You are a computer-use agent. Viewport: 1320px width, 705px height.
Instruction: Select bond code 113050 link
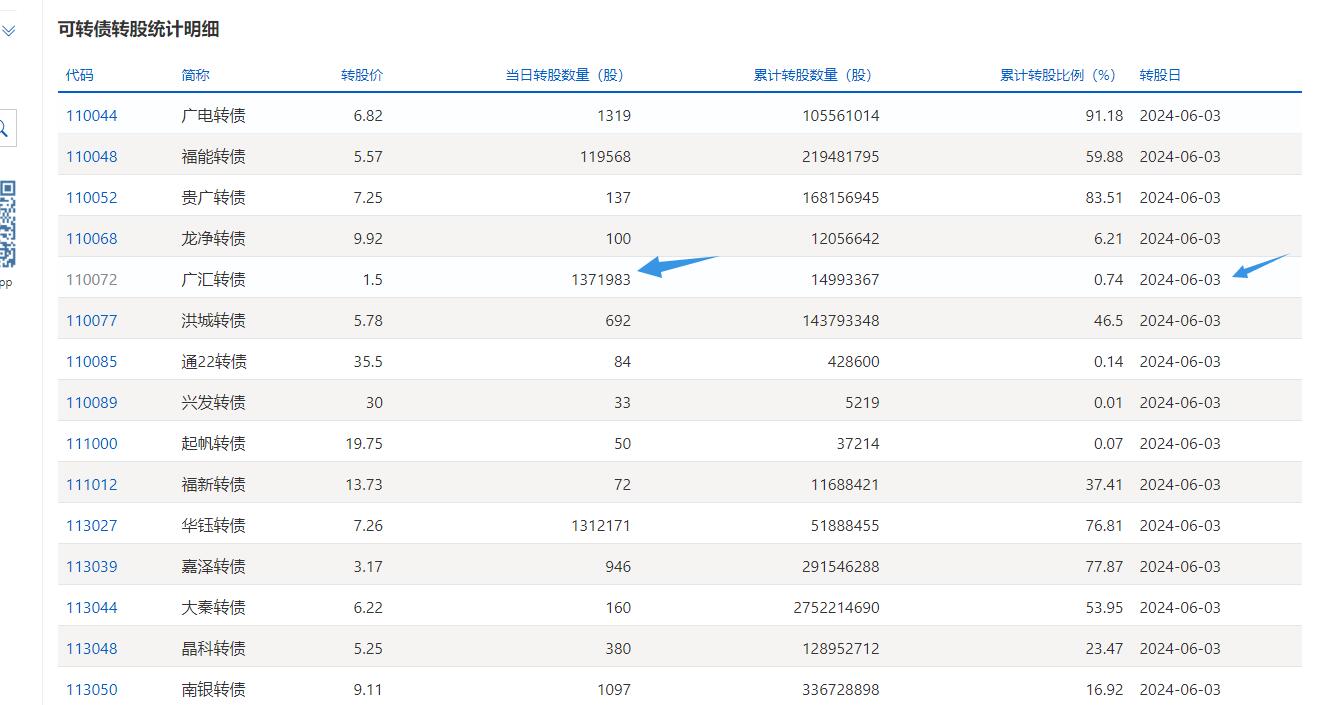tap(91, 690)
